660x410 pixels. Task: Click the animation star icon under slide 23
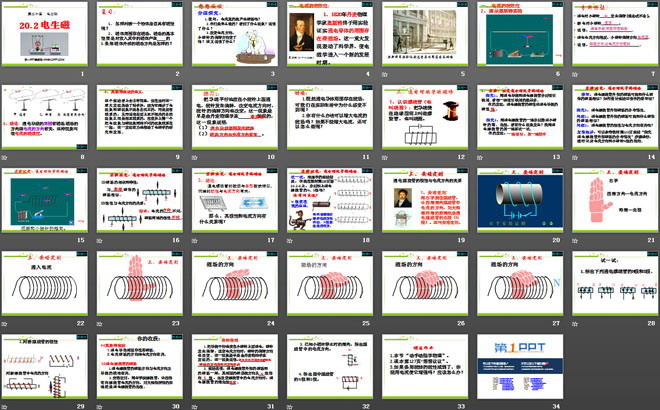(99, 324)
